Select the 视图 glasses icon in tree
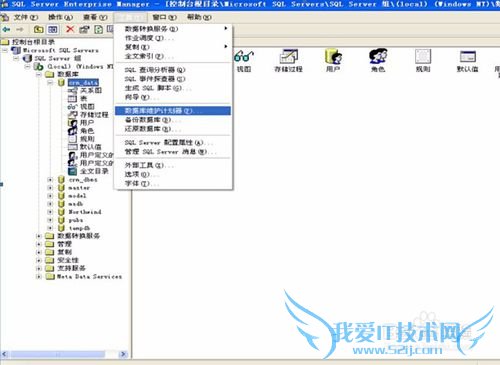Viewport: 500px width, 365px height. click(x=72, y=107)
